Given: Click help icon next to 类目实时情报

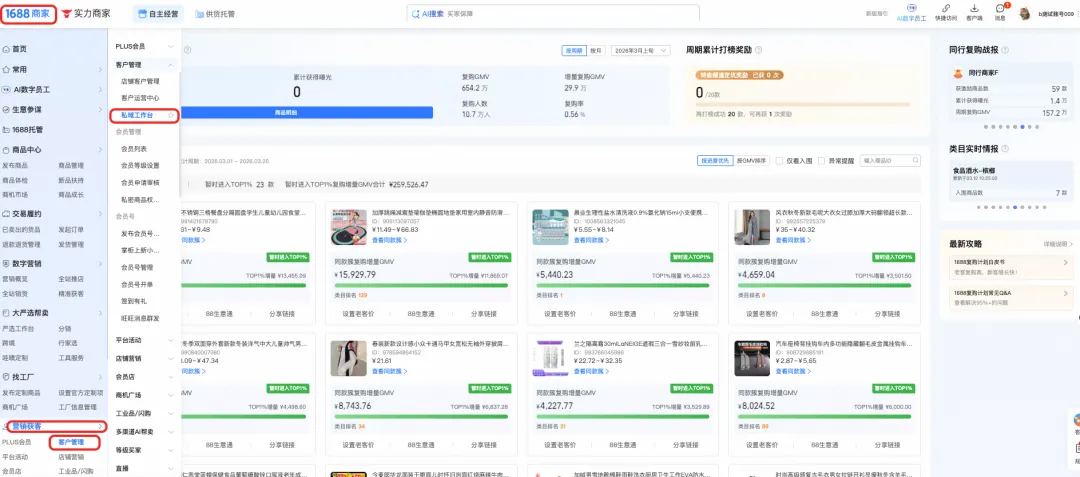Looking at the screenshot, I should 1005,149.
